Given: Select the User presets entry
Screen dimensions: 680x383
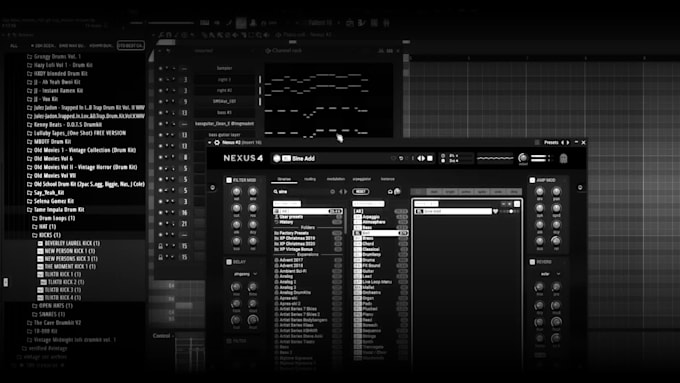Looking at the screenshot, I should click(309, 217).
